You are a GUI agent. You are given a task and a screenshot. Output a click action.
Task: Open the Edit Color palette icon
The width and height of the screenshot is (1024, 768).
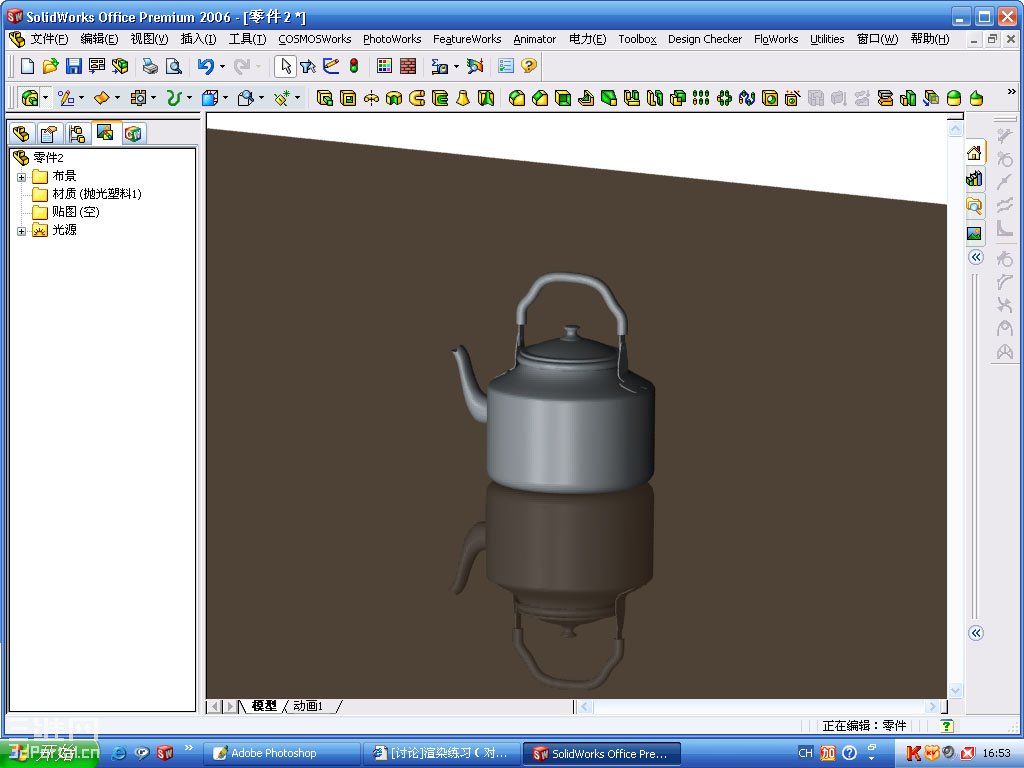point(385,66)
